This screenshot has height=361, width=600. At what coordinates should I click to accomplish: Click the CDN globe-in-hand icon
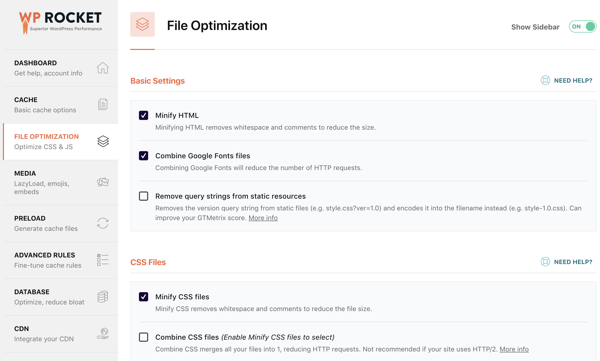click(103, 333)
